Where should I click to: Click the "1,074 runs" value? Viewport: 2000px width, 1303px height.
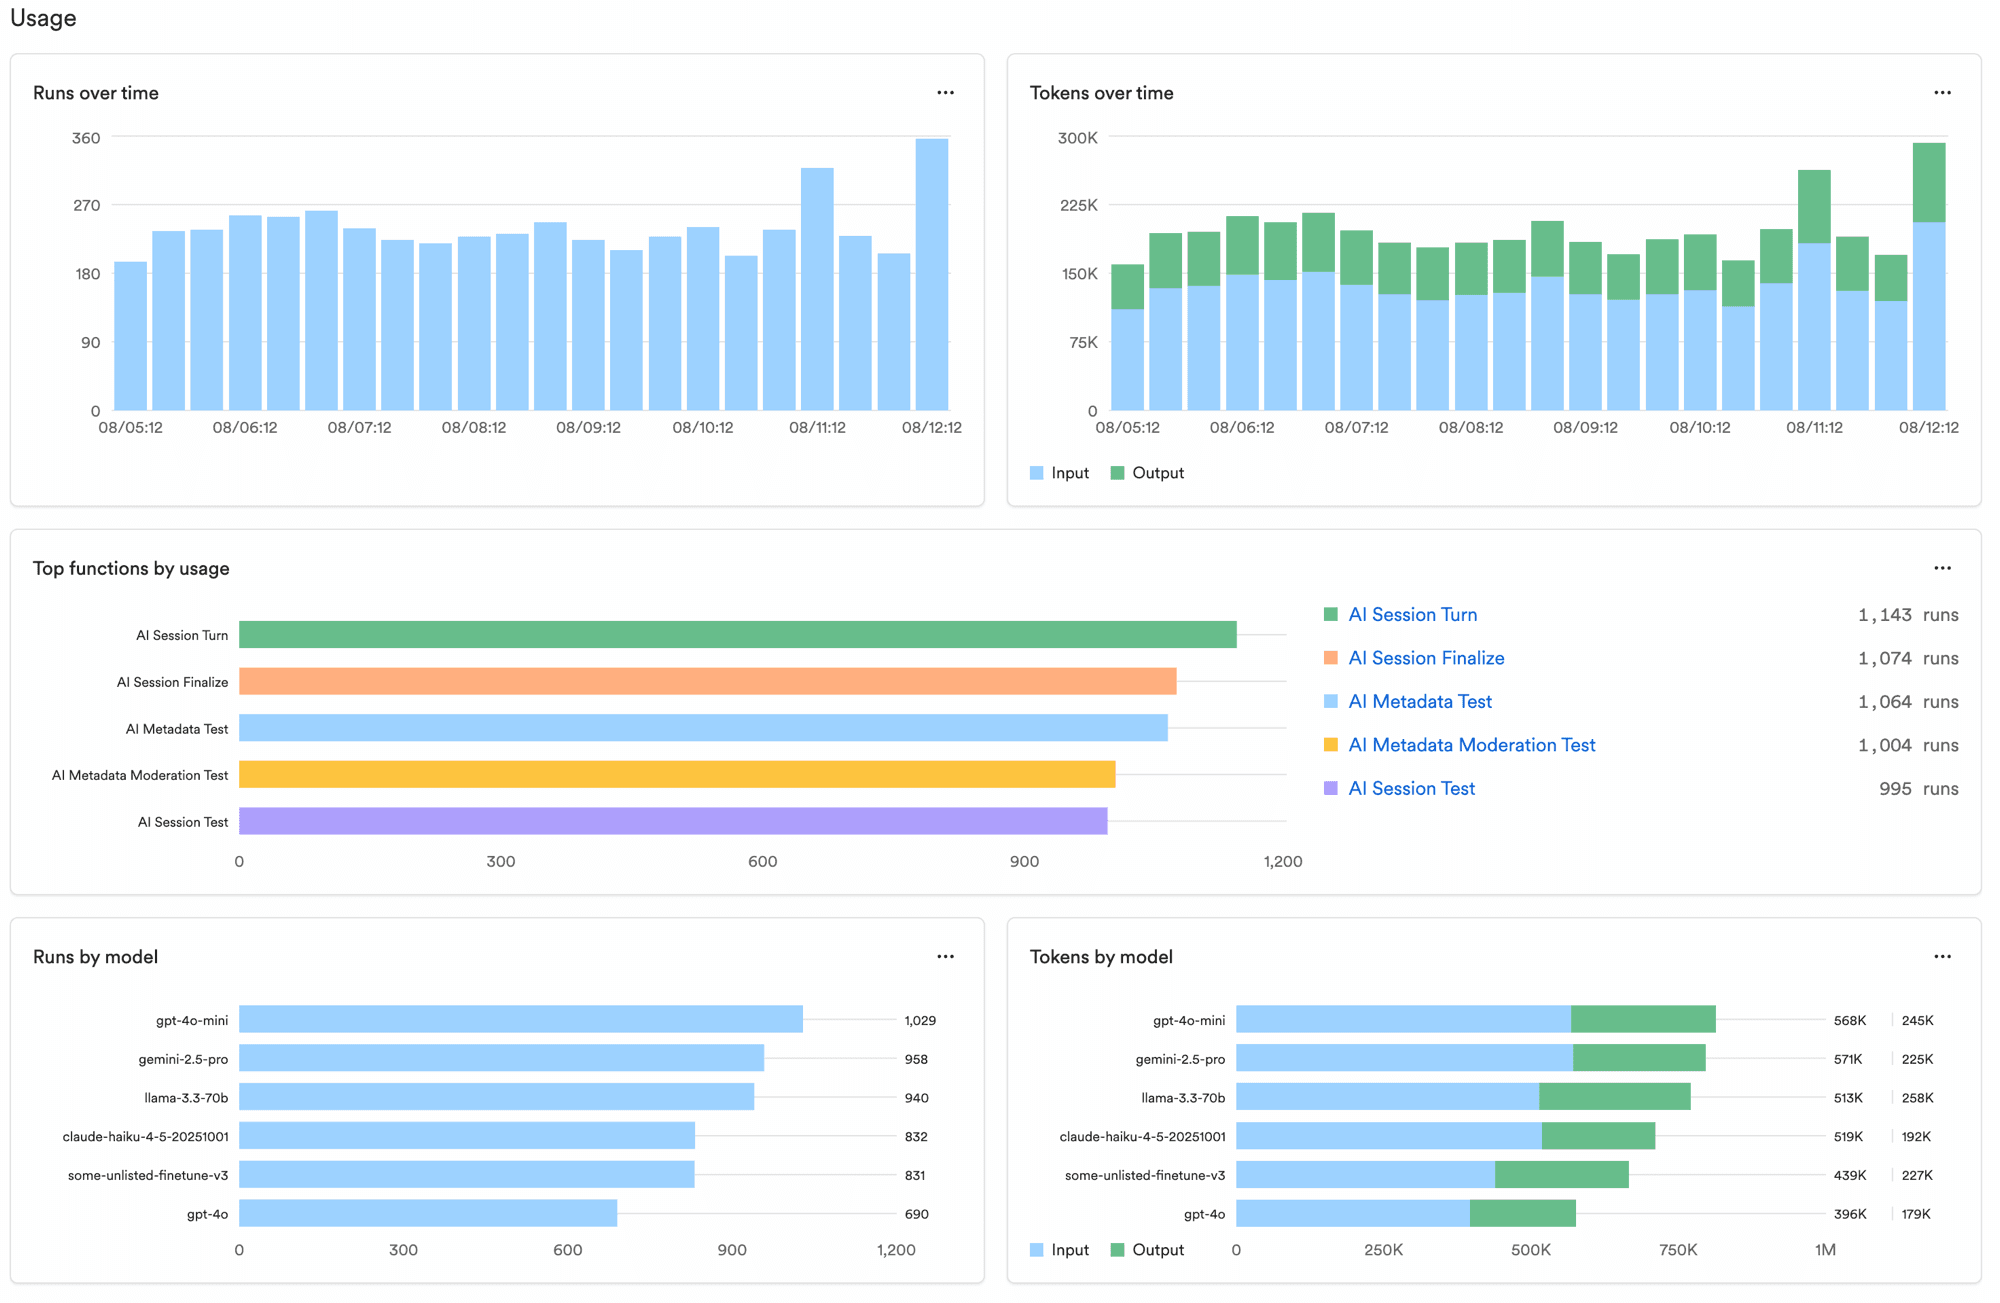pyautogui.click(x=1908, y=658)
